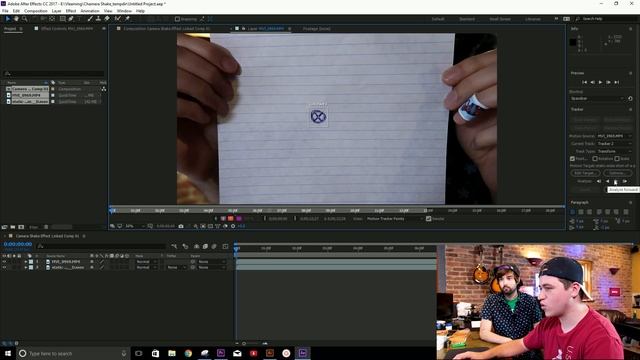Open the Spacebar shortcut dropdown in Preview
640x360 pixels.
pyautogui.click(x=597, y=98)
